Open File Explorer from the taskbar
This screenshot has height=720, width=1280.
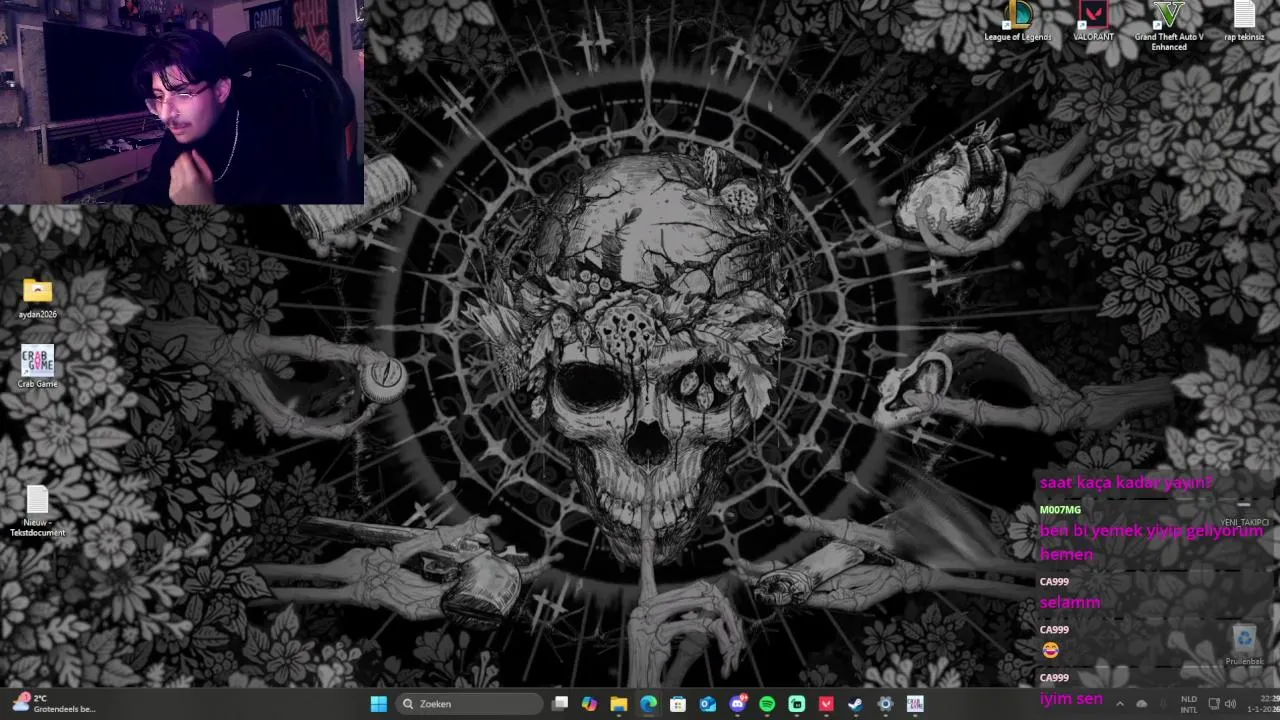(619, 704)
